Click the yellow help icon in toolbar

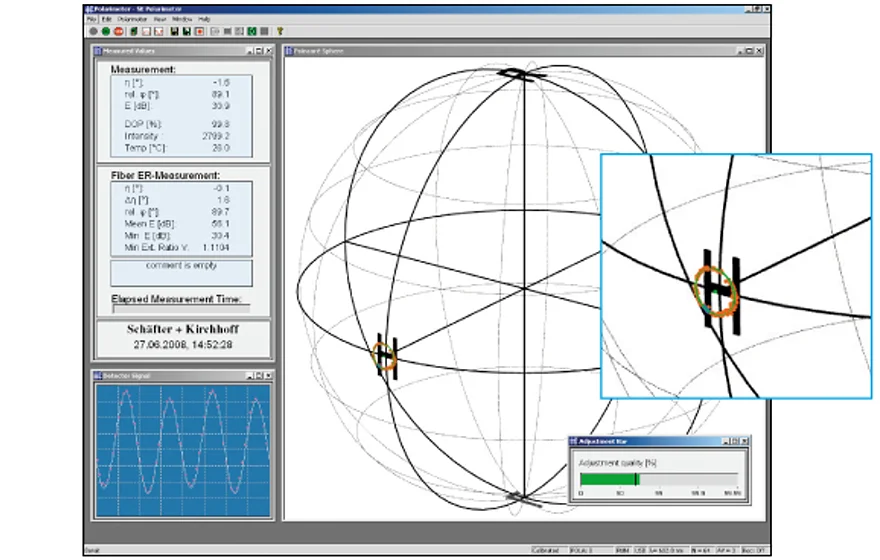pyautogui.click(x=279, y=31)
